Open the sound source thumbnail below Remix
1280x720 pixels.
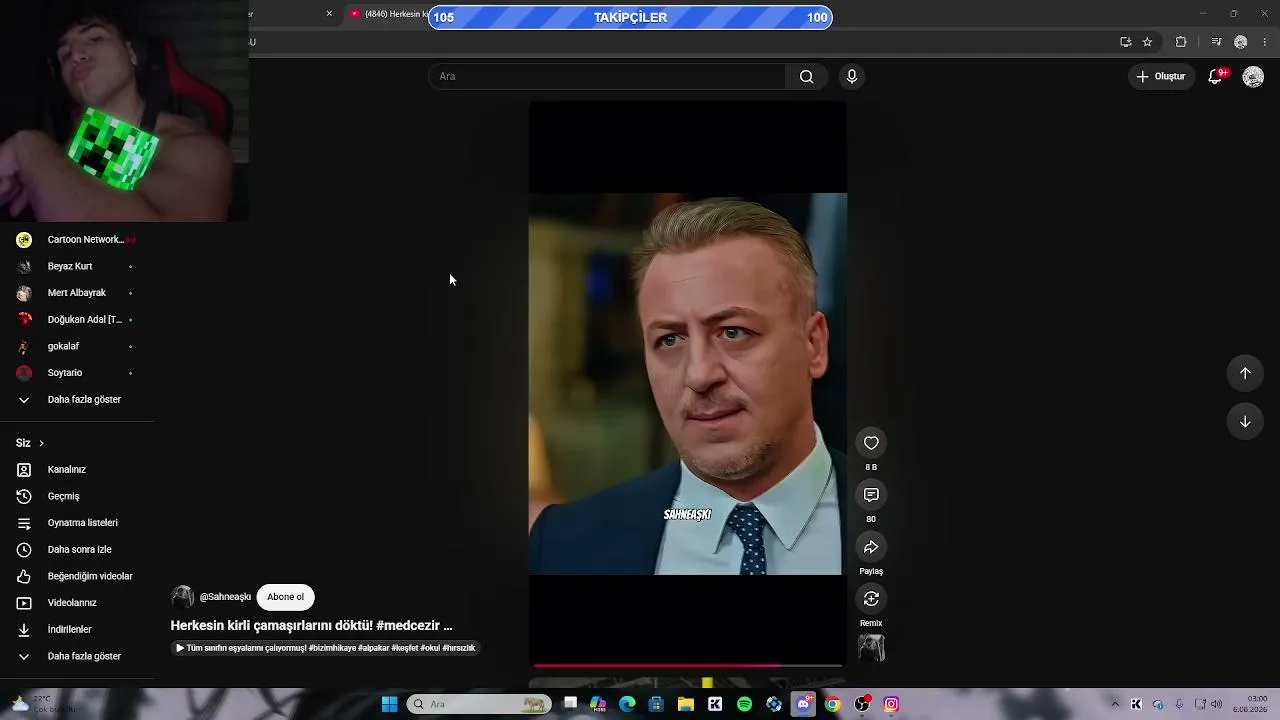pos(871,649)
